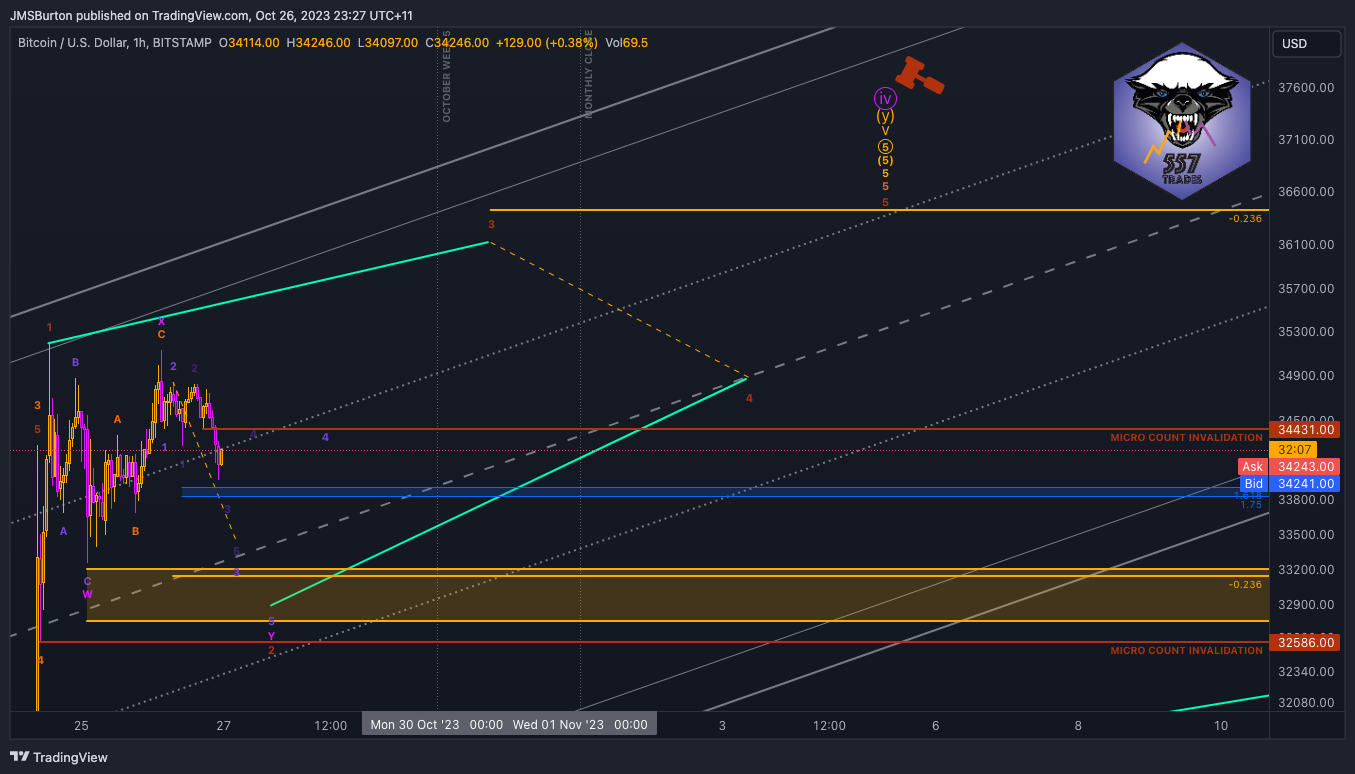Click the 37600.00 price axis label
The image size is (1355, 774).
point(1307,88)
